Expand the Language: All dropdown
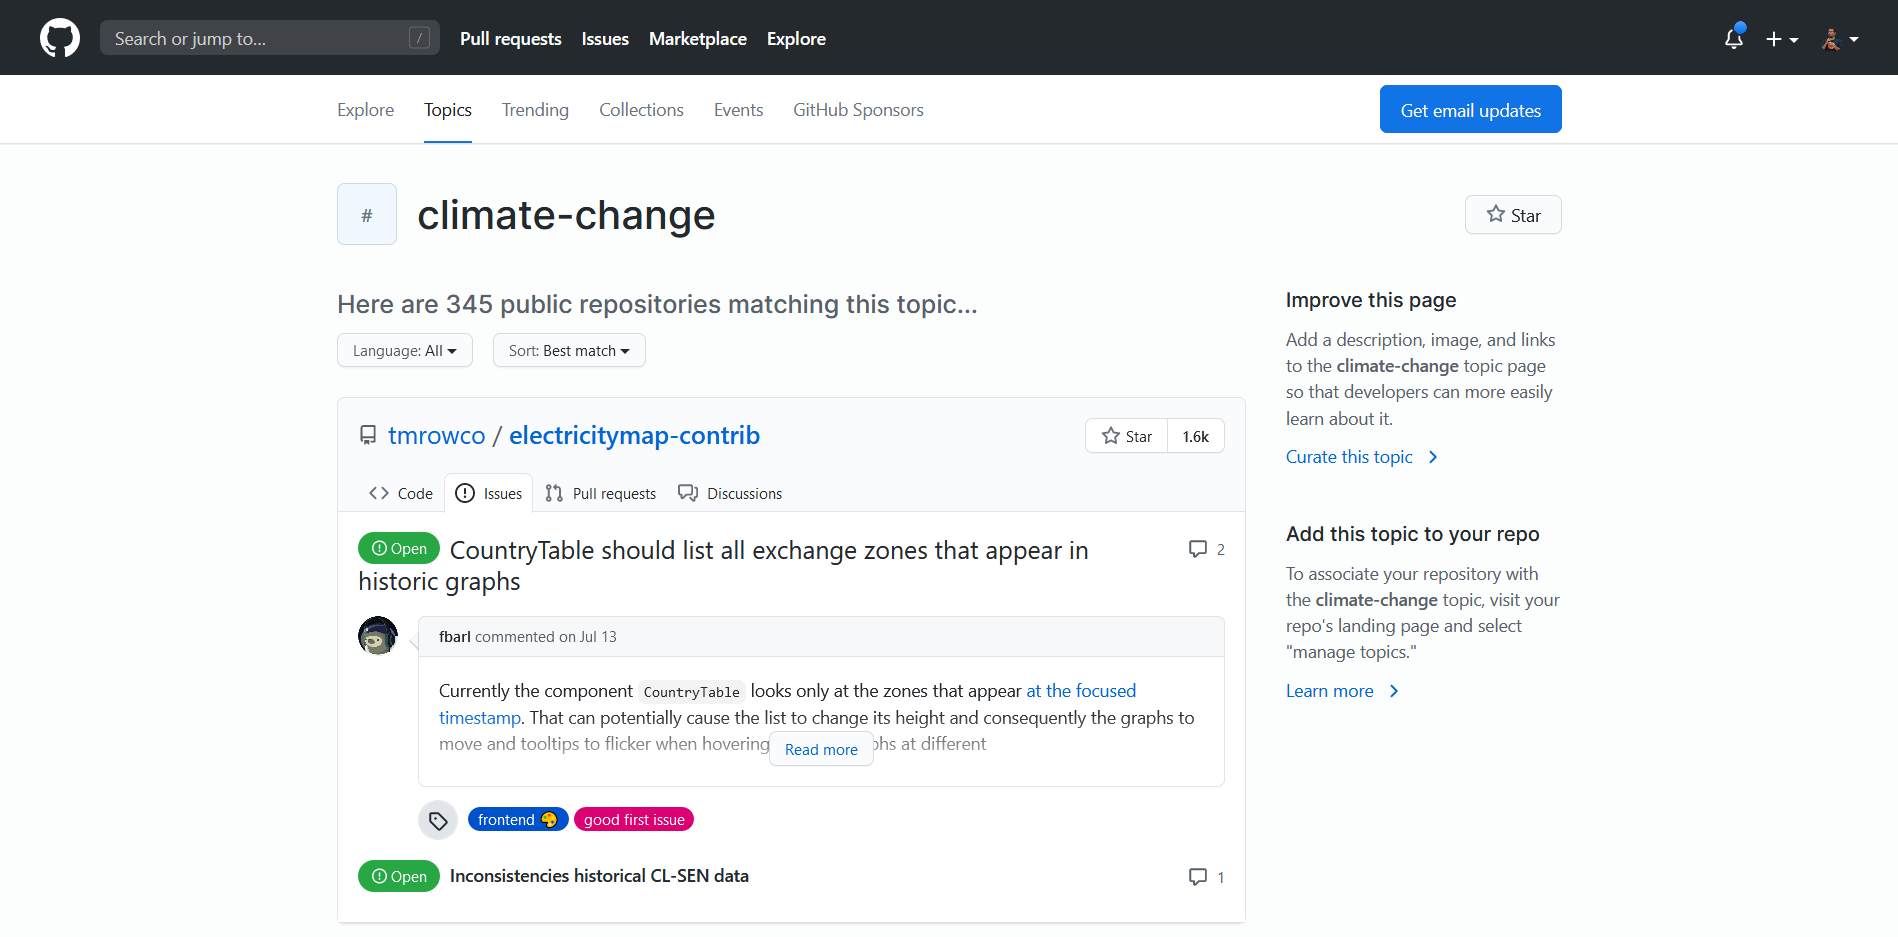 click(405, 350)
